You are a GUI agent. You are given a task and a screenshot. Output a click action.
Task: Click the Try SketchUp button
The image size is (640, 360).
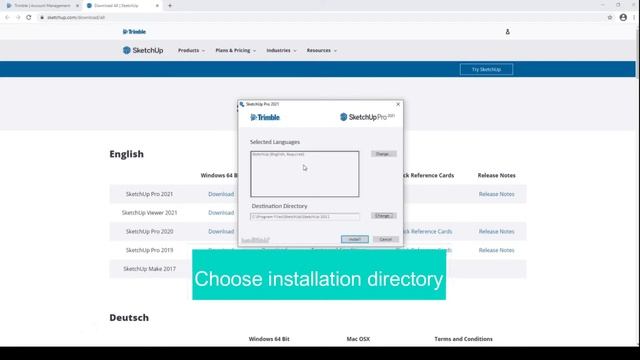click(486, 69)
